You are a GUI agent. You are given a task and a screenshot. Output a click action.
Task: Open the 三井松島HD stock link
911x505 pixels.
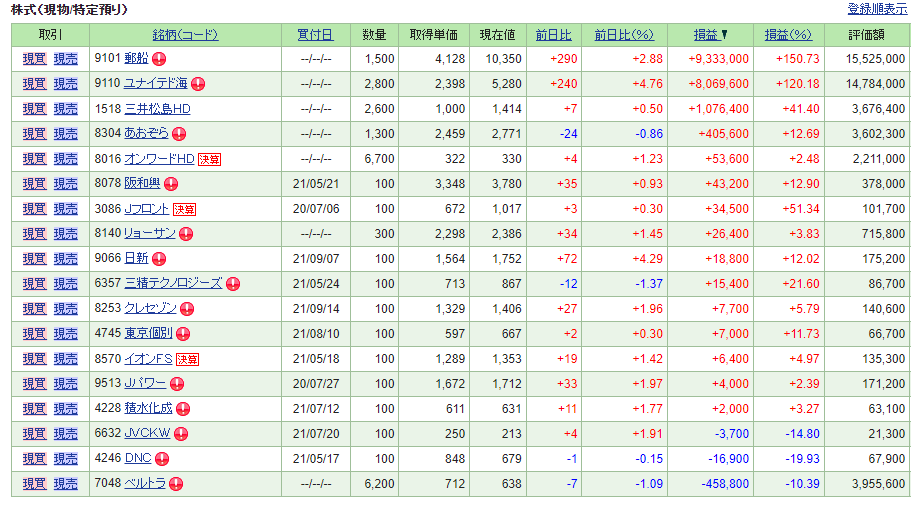point(157,109)
